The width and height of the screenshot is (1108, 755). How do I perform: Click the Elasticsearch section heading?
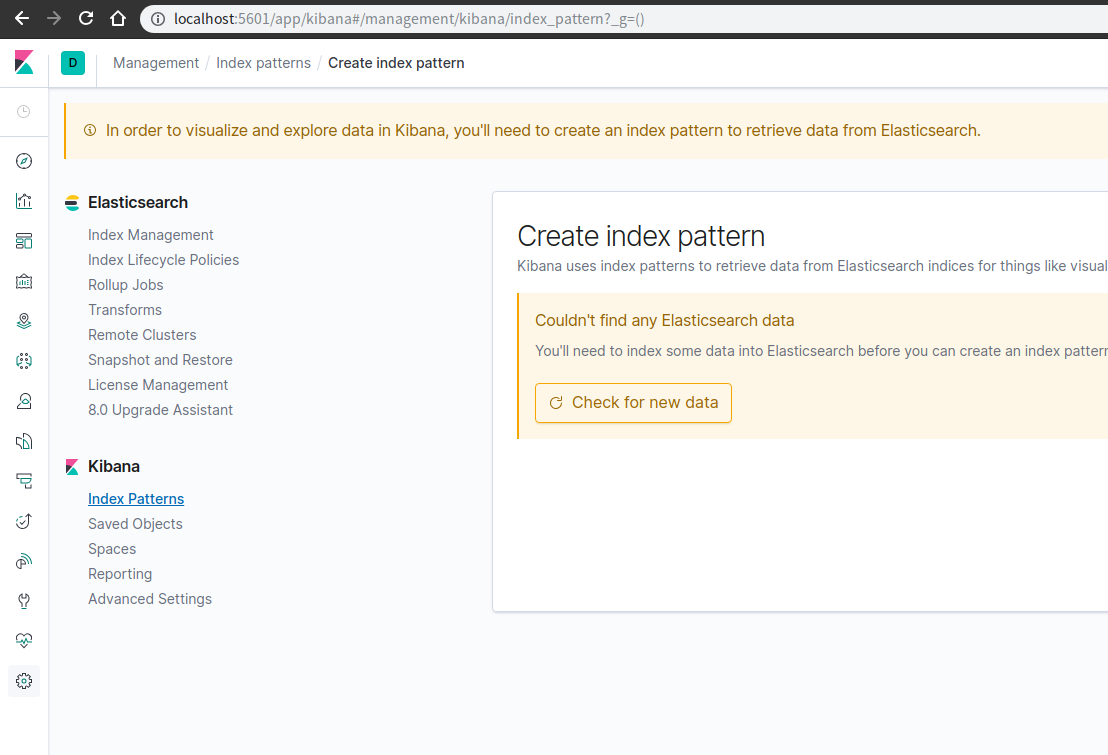tap(138, 203)
